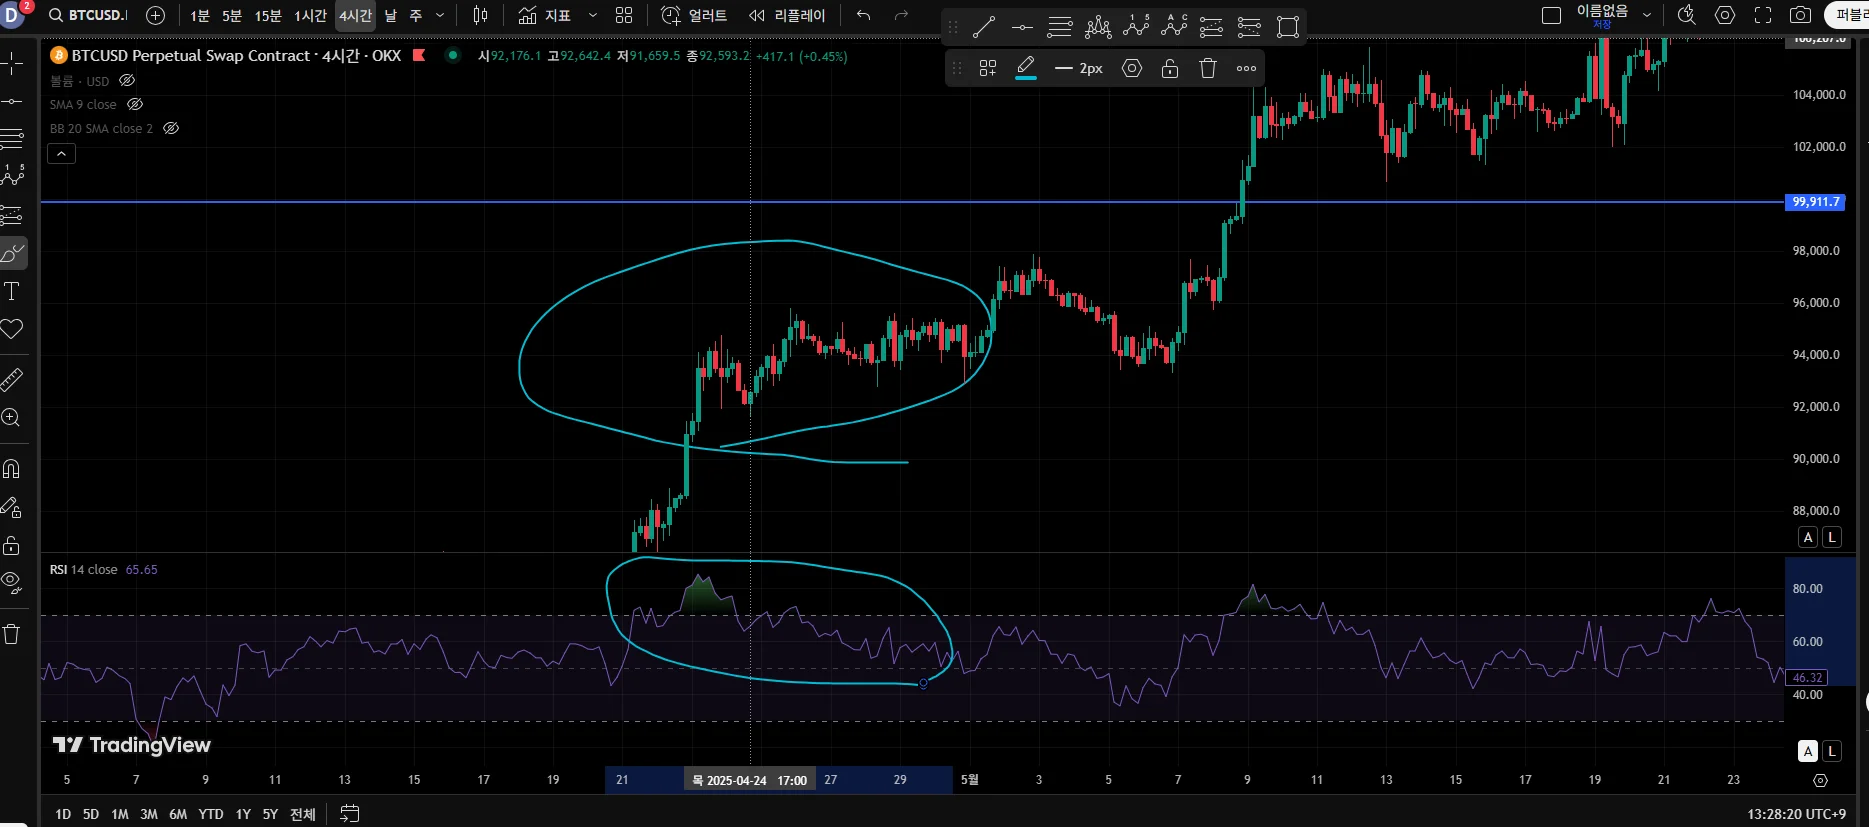Screen dimensions: 1869x827
Task: Start bar 리플레이 mode
Action: pyautogui.click(x=788, y=15)
